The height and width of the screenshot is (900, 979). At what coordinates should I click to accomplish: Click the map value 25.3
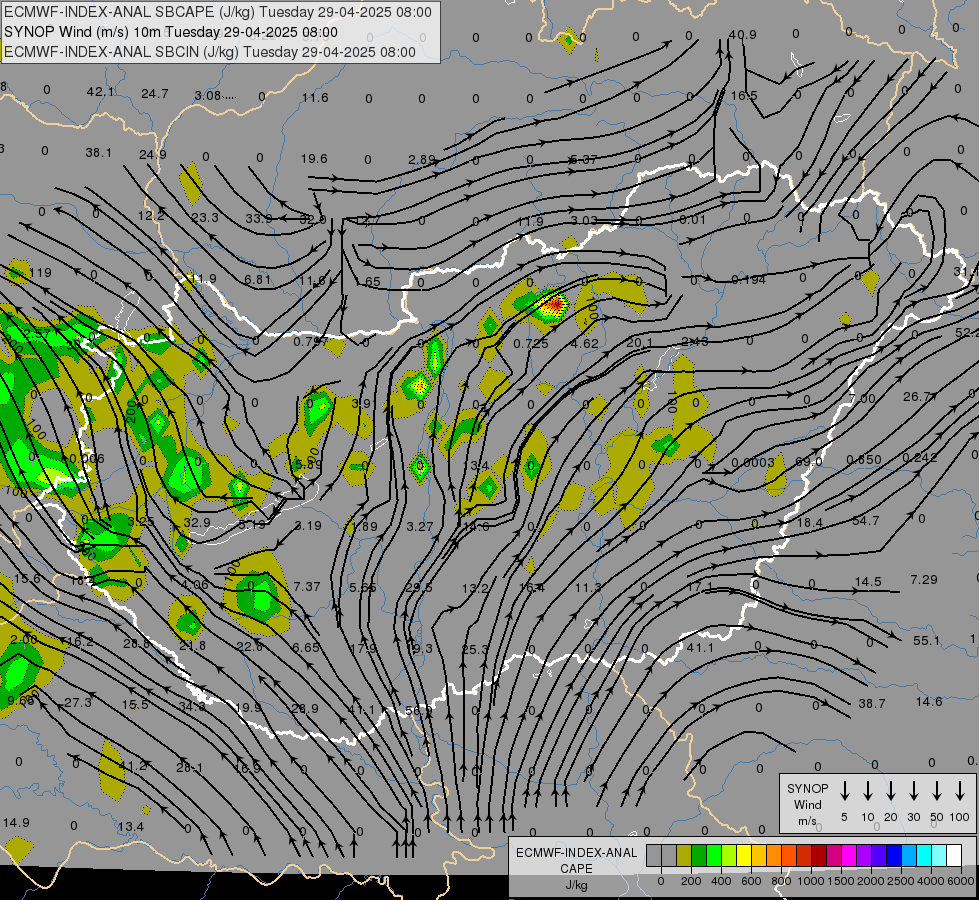(475, 650)
